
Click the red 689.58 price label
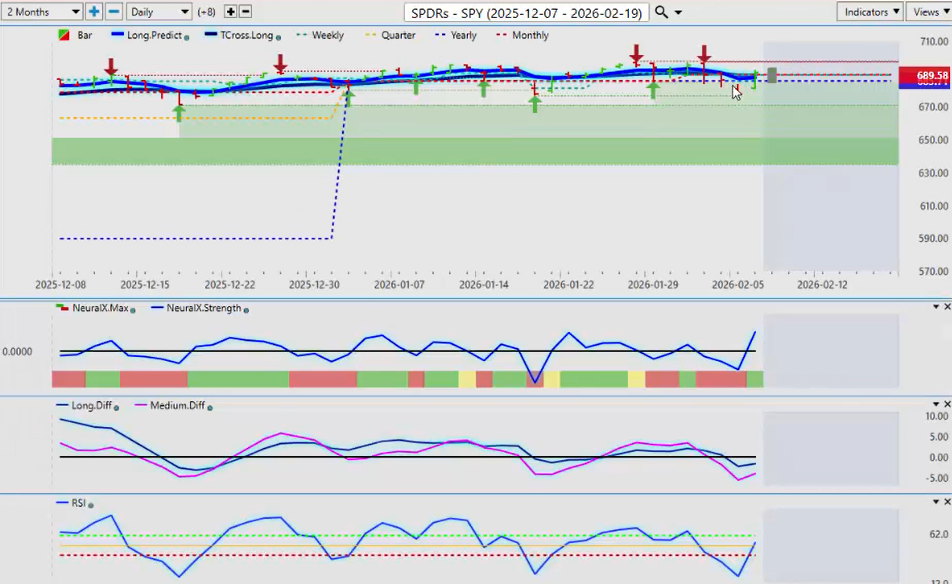coord(924,75)
